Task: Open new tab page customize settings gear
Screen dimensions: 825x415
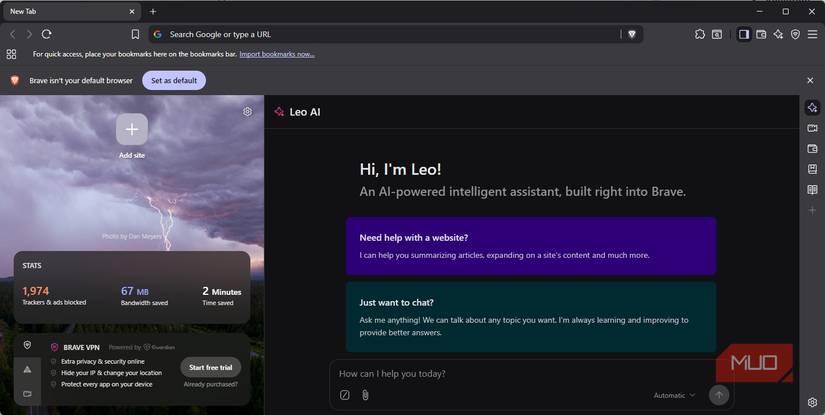Action: coord(248,112)
